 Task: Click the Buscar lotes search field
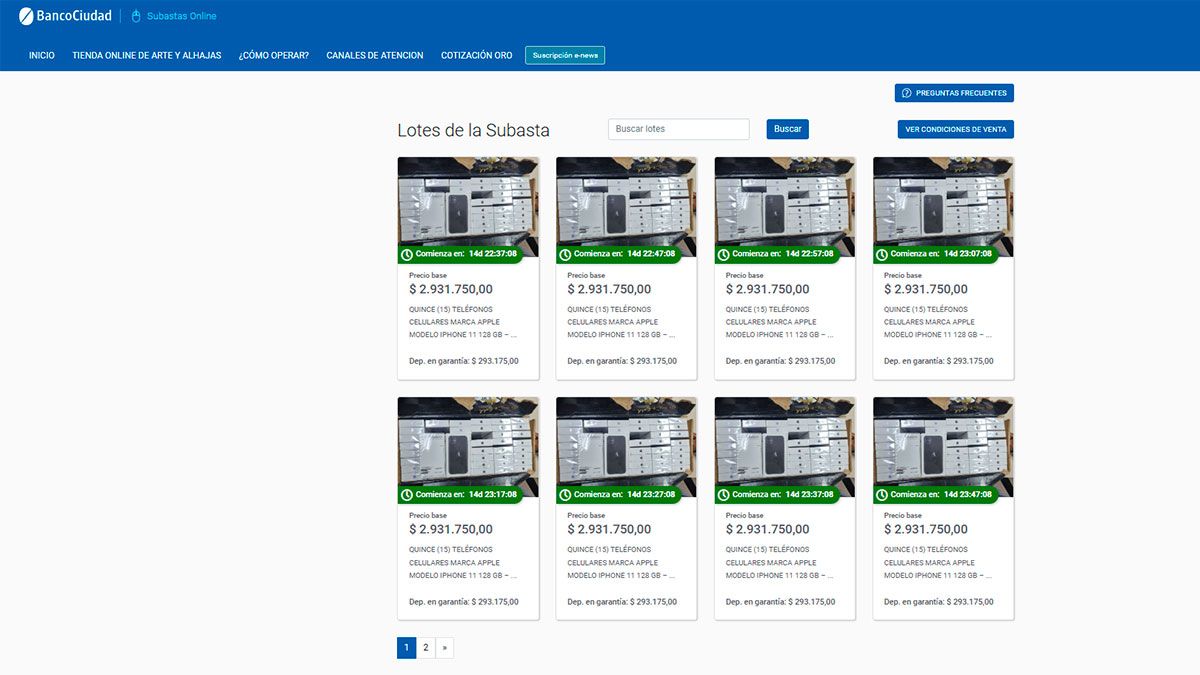tap(678, 128)
